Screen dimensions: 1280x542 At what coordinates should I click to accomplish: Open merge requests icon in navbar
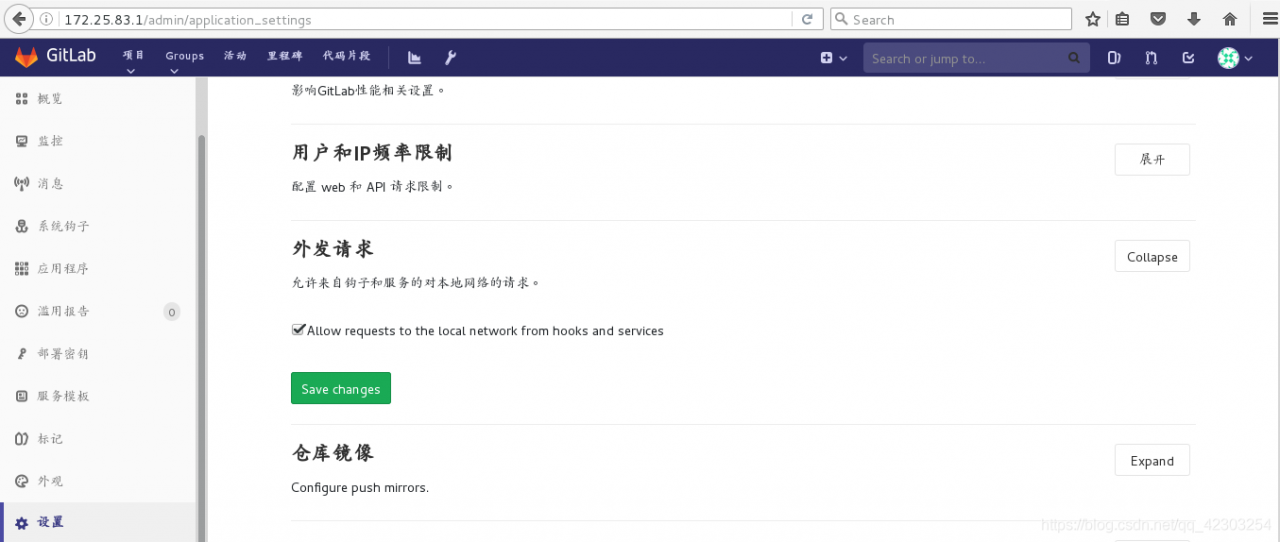(1151, 58)
